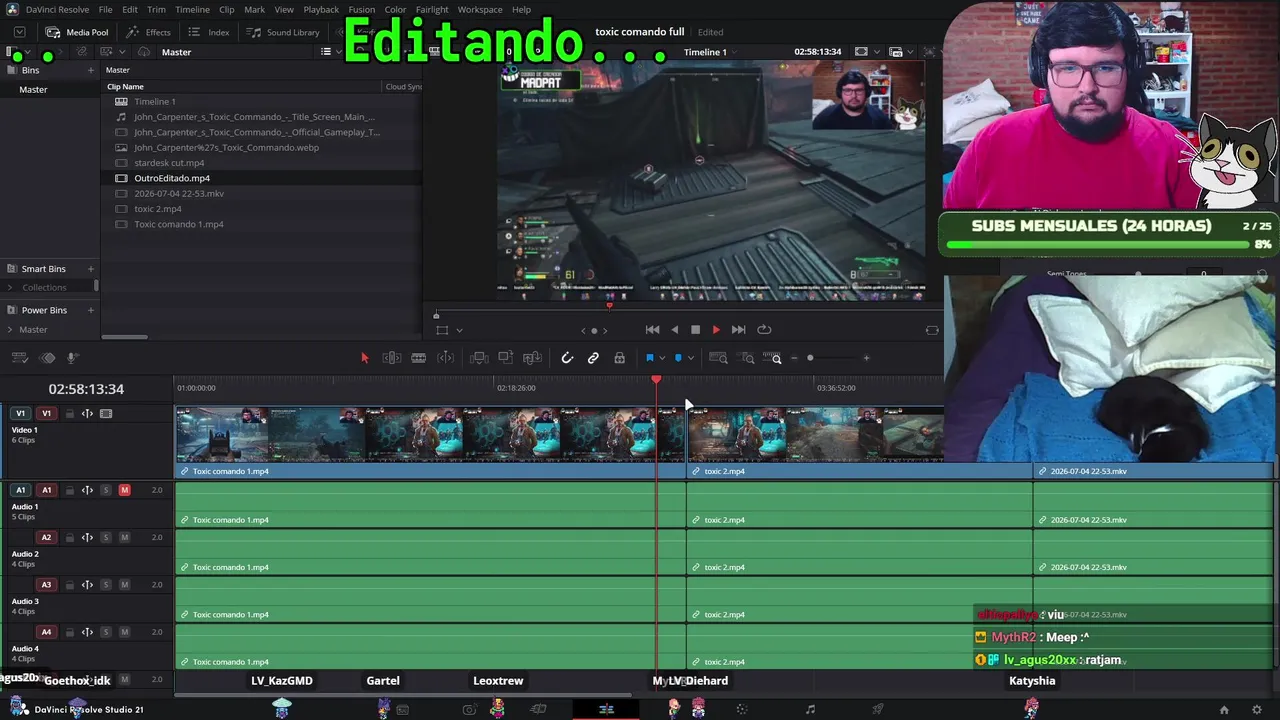Open Project Settings gear icon
This screenshot has width=1280, height=720.
click(1257, 710)
